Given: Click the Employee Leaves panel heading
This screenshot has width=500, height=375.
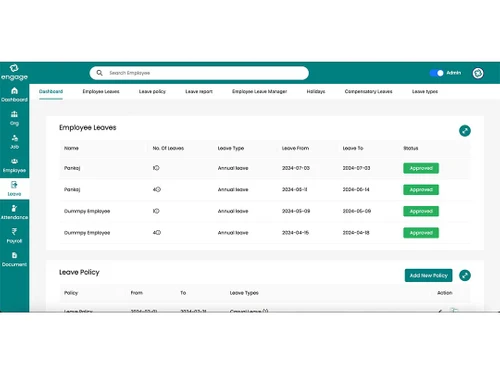Looking at the screenshot, I should coord(88,127).
